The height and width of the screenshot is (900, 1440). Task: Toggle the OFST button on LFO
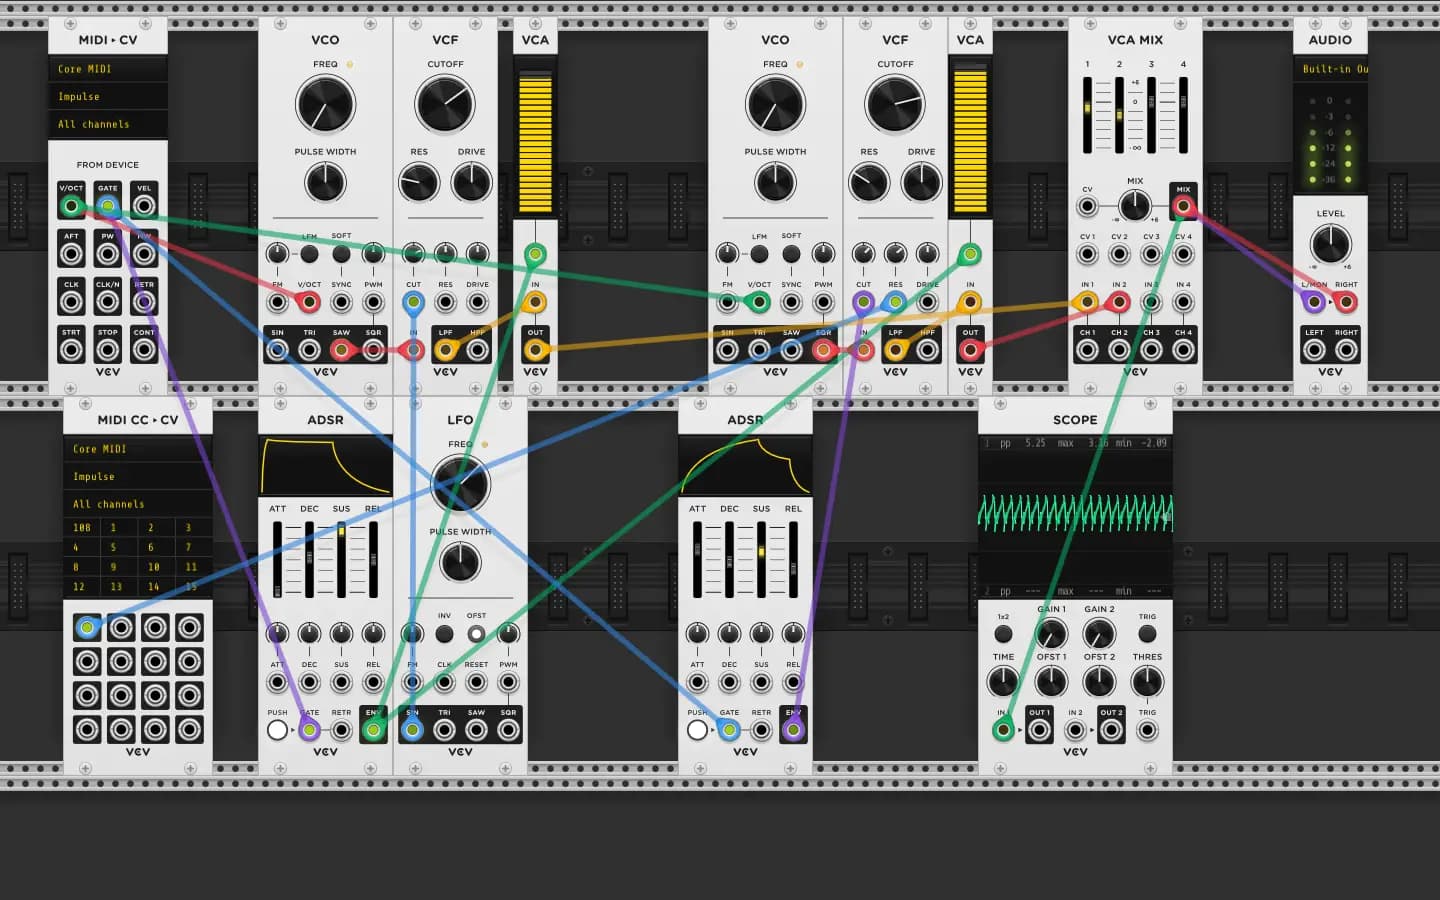click(x=476, y=634)
